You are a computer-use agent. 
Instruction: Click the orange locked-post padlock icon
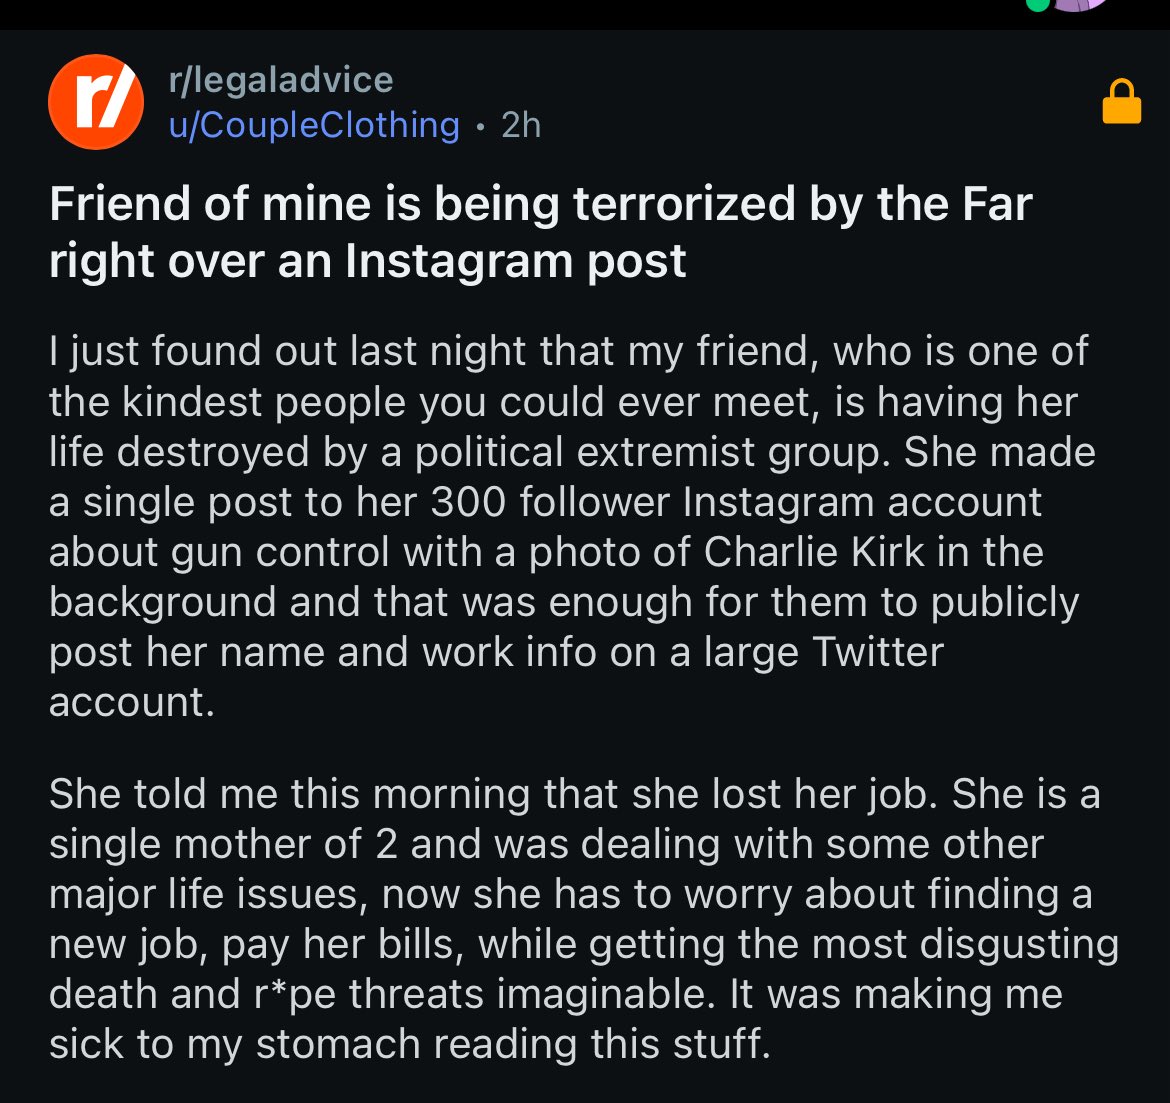(1121, 101)
